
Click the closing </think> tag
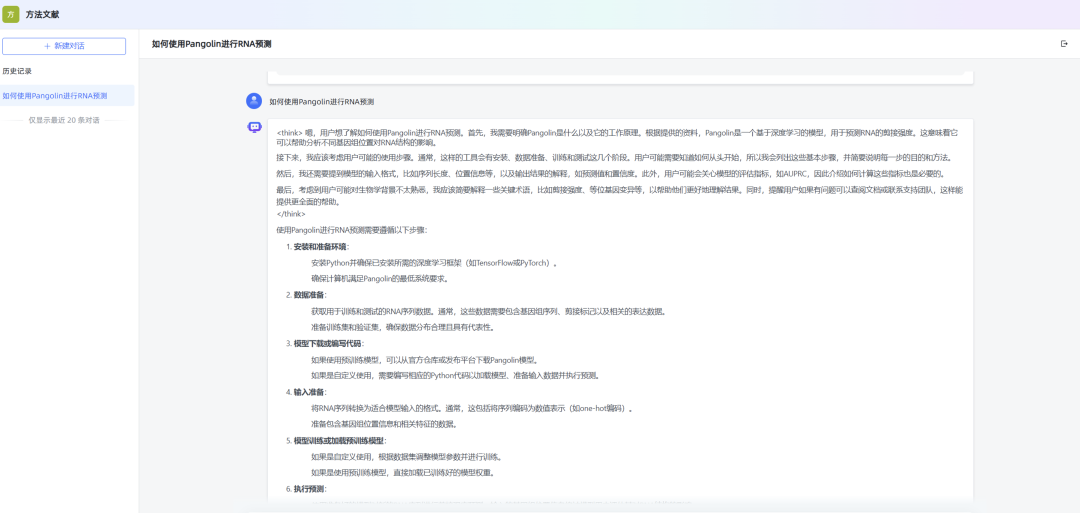(291, 214)
